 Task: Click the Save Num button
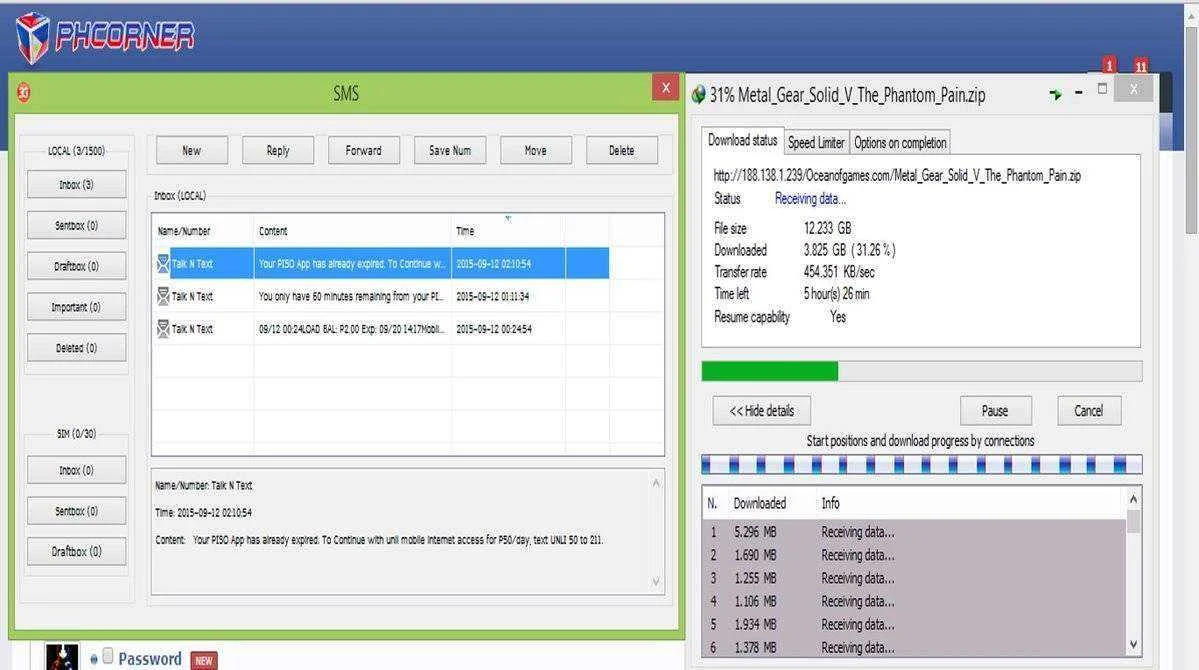pos(450,151)
